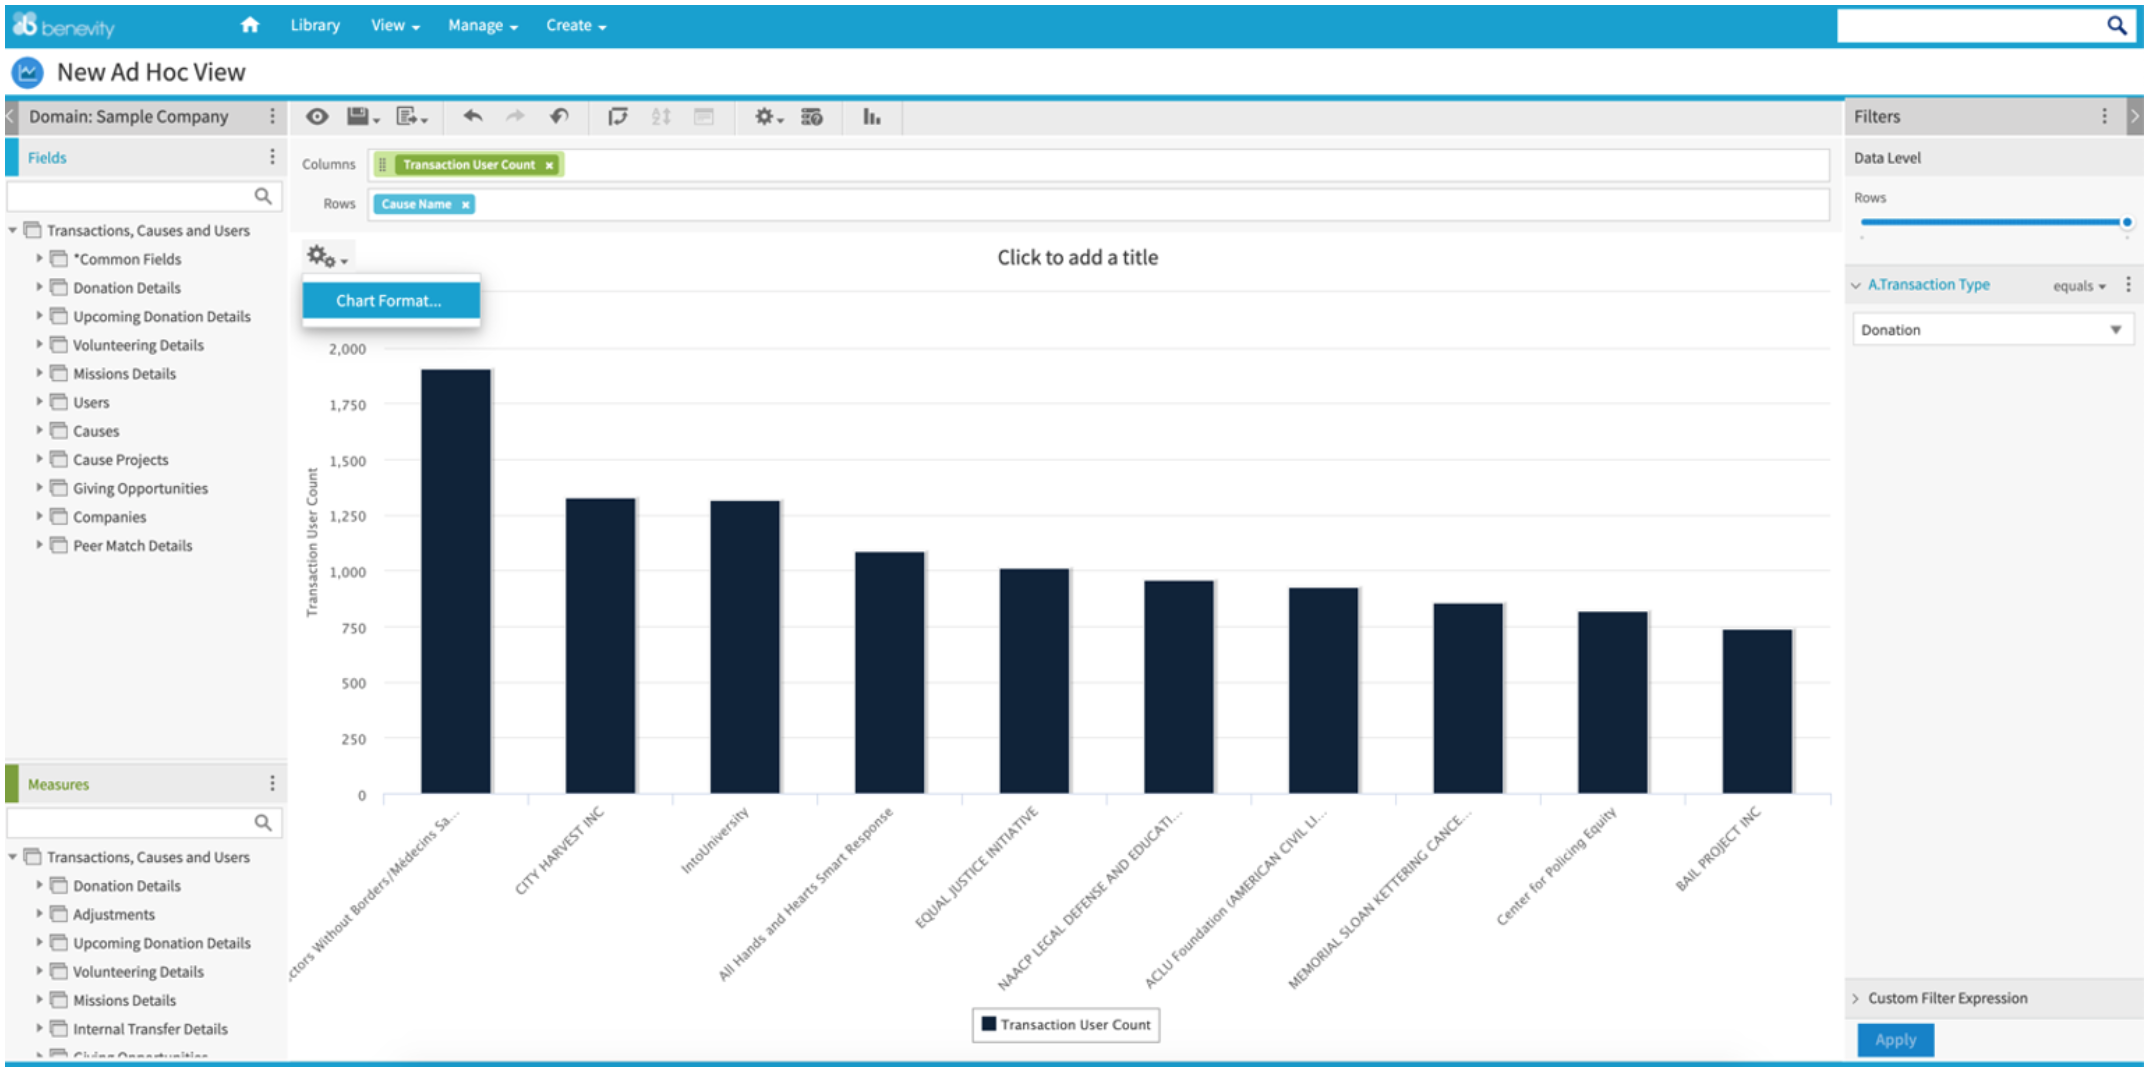2148x1072 pixels.
Task: Open display mode with the eye icon
Action: click(x=317, y=117)
